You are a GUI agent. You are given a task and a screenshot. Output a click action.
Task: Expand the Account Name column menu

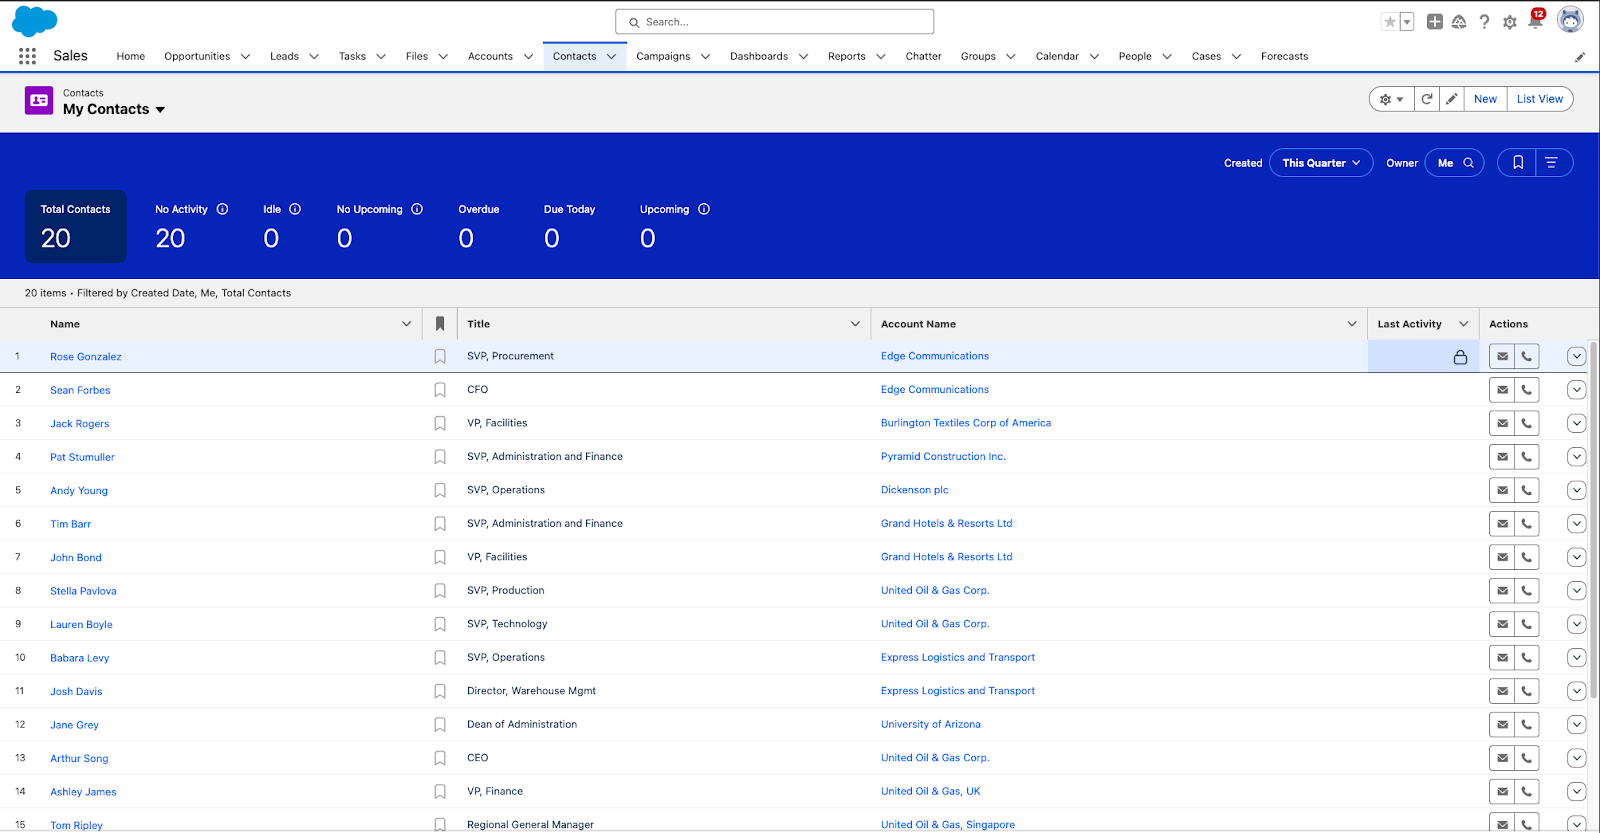(x=1352, y=324)
